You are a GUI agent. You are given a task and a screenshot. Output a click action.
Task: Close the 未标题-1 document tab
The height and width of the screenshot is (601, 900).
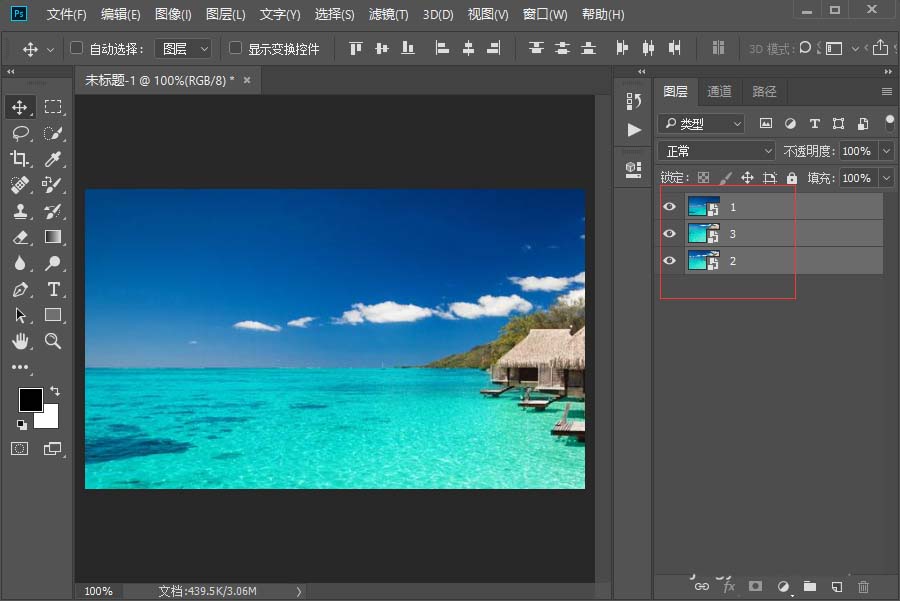pyautogui.click(x=247, y=80)
